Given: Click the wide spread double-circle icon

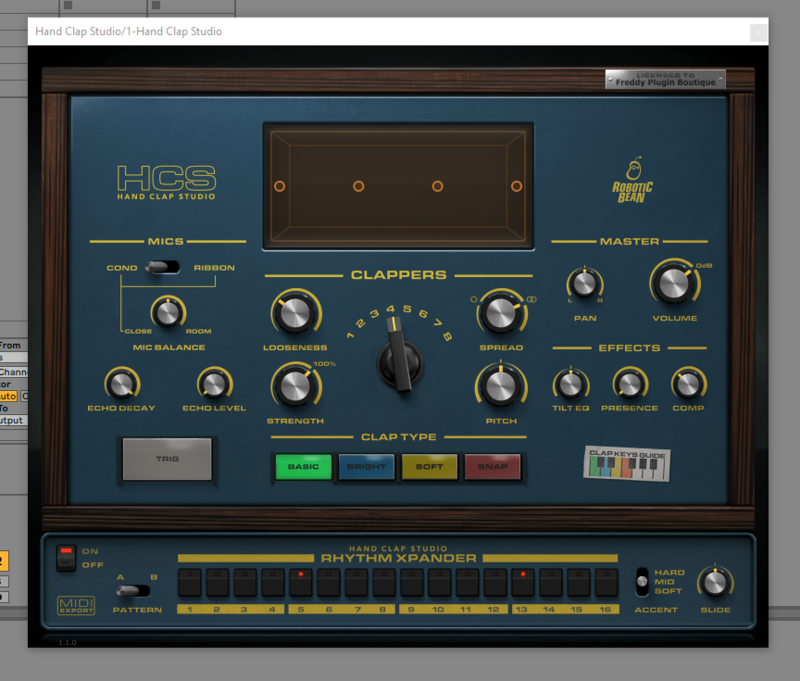Looking at the screenshot, I should (532, 299).
